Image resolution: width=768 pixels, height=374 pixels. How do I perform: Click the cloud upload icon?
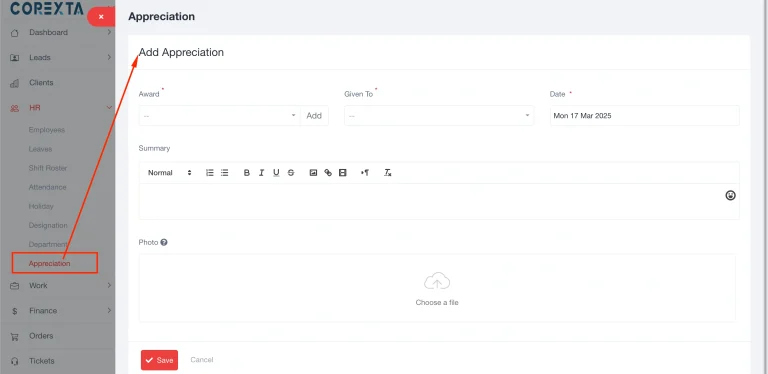[x=437, y=282]
